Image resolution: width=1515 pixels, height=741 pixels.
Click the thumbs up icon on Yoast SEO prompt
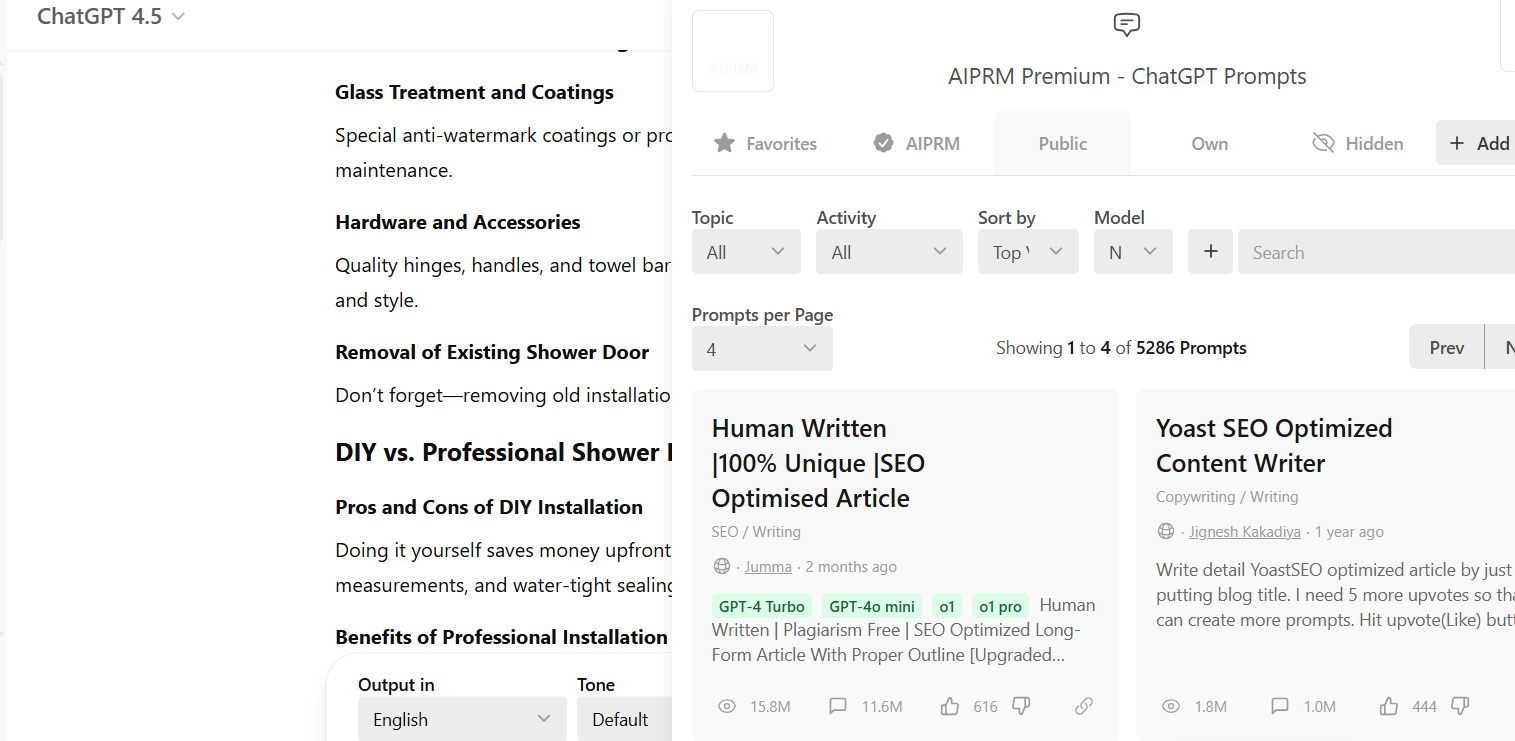1389,706
